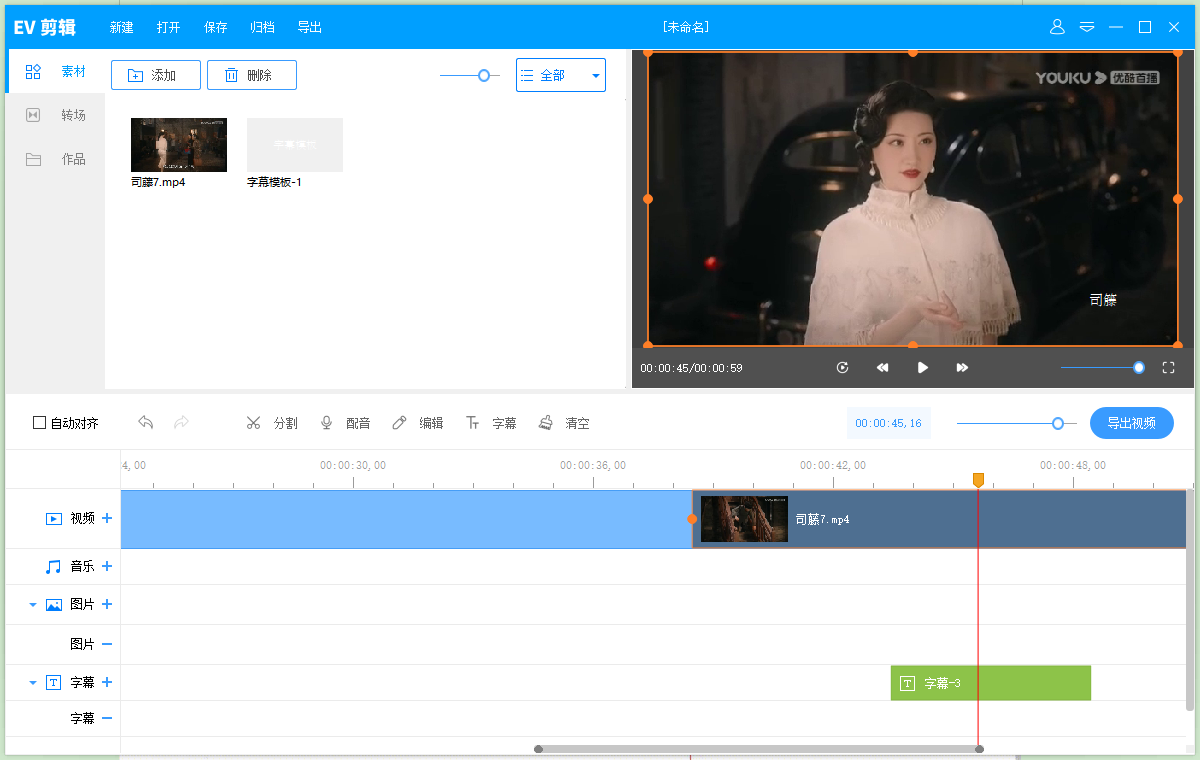Click the 图片 track picture icon
Viewport: 1200px width, 760px height.
click(54, 605)
